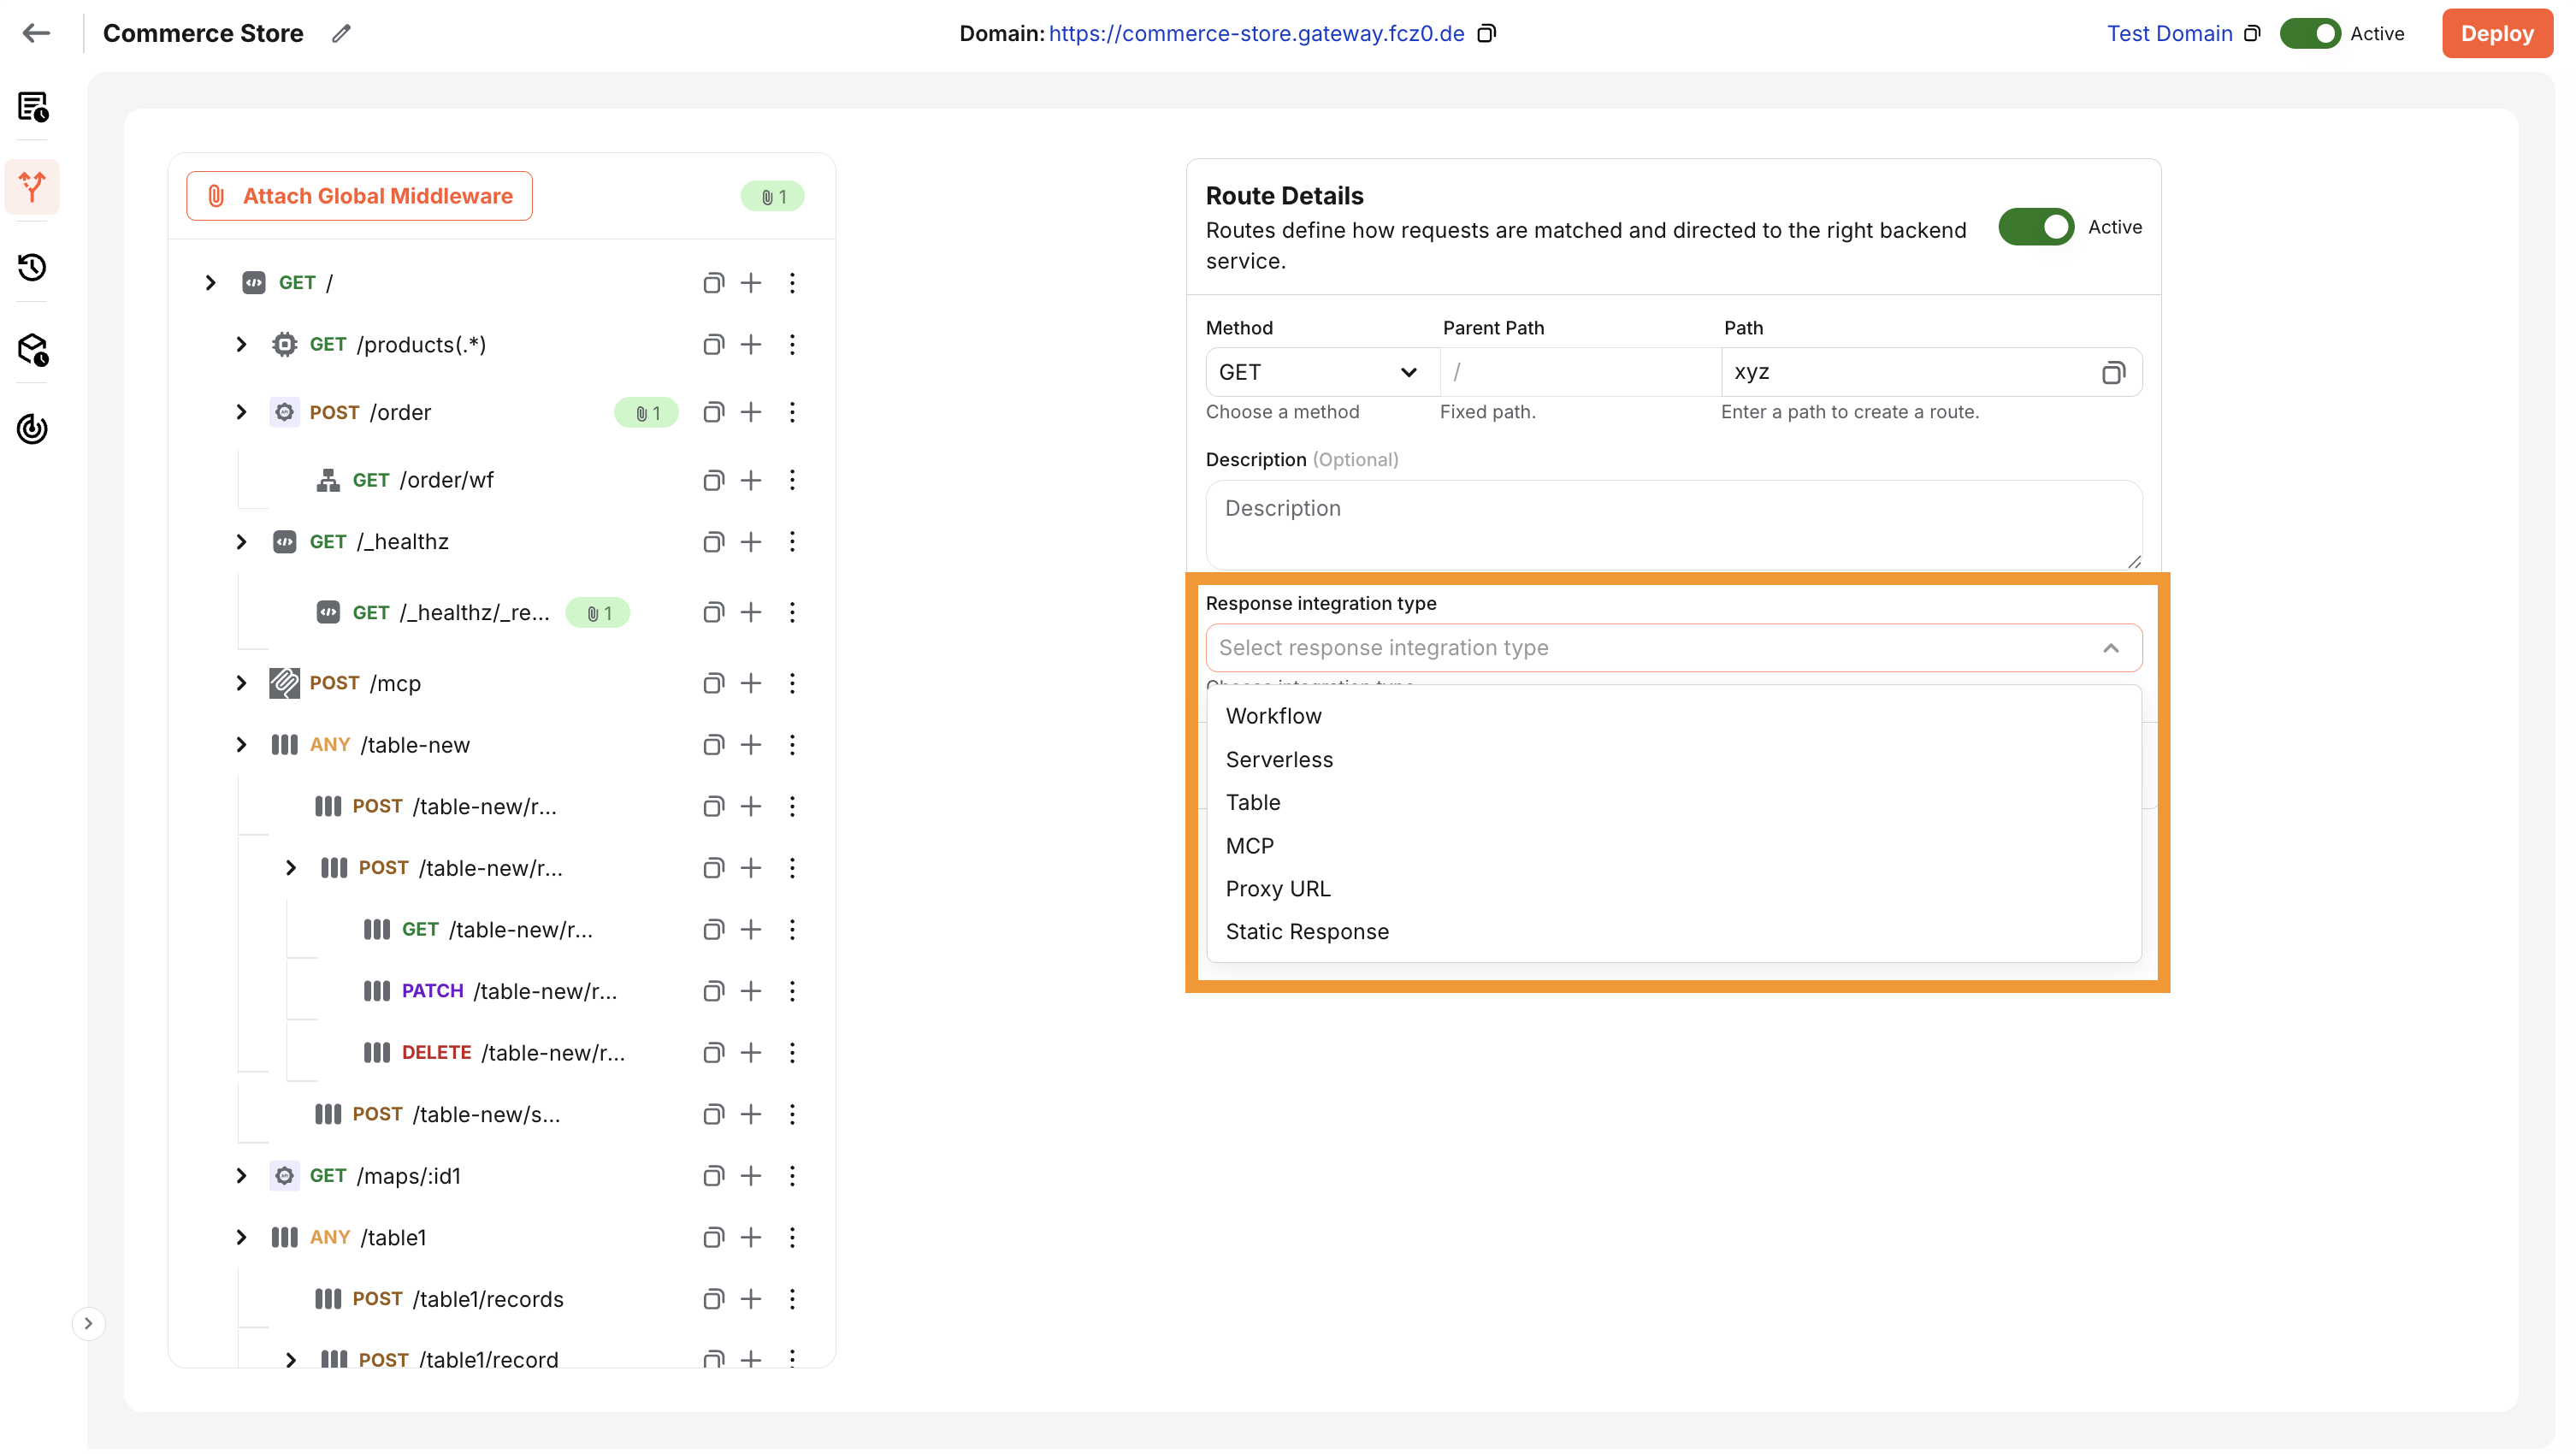Edit the Commerce Store name with pencil
This screenshot has height=1454, width=2576.
(x=341, y=33)
